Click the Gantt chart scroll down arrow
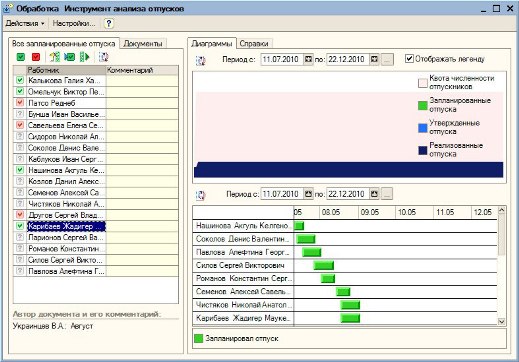This screenshot has width=519, height=362. tap(501, 322)
